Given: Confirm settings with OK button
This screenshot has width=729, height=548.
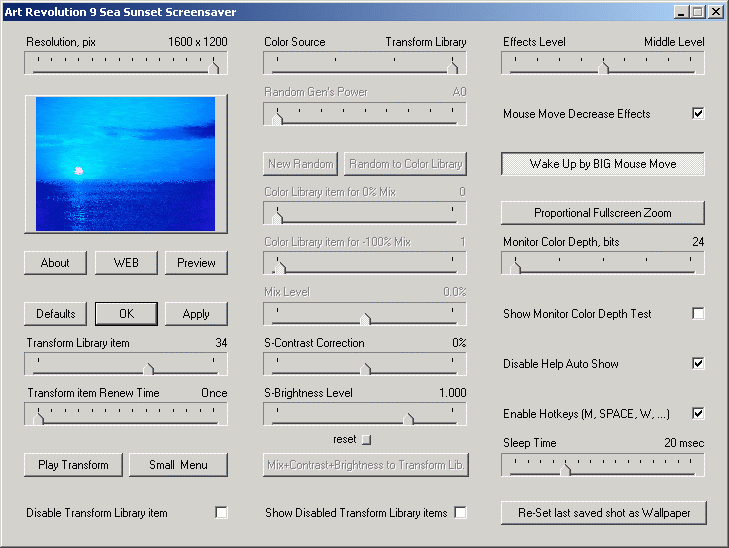Looking at the screenshot, I should (x=126, y=314).
